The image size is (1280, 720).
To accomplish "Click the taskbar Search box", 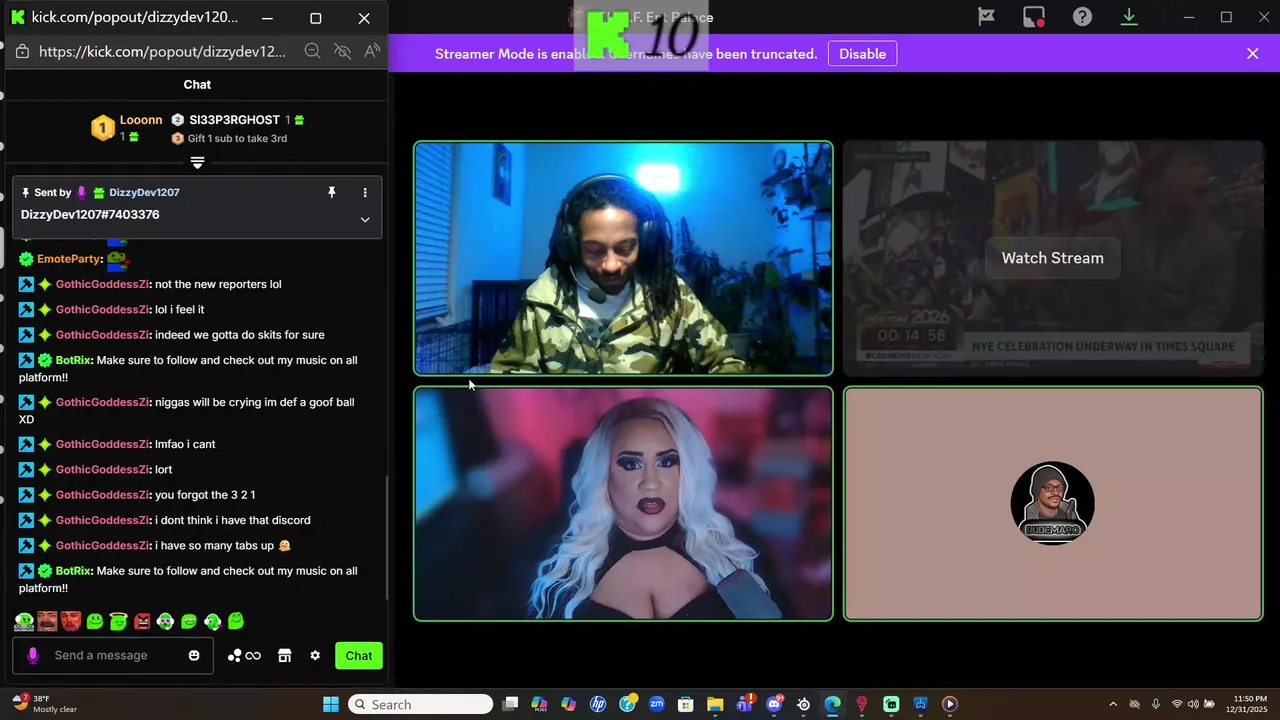I will click(420, 704).
